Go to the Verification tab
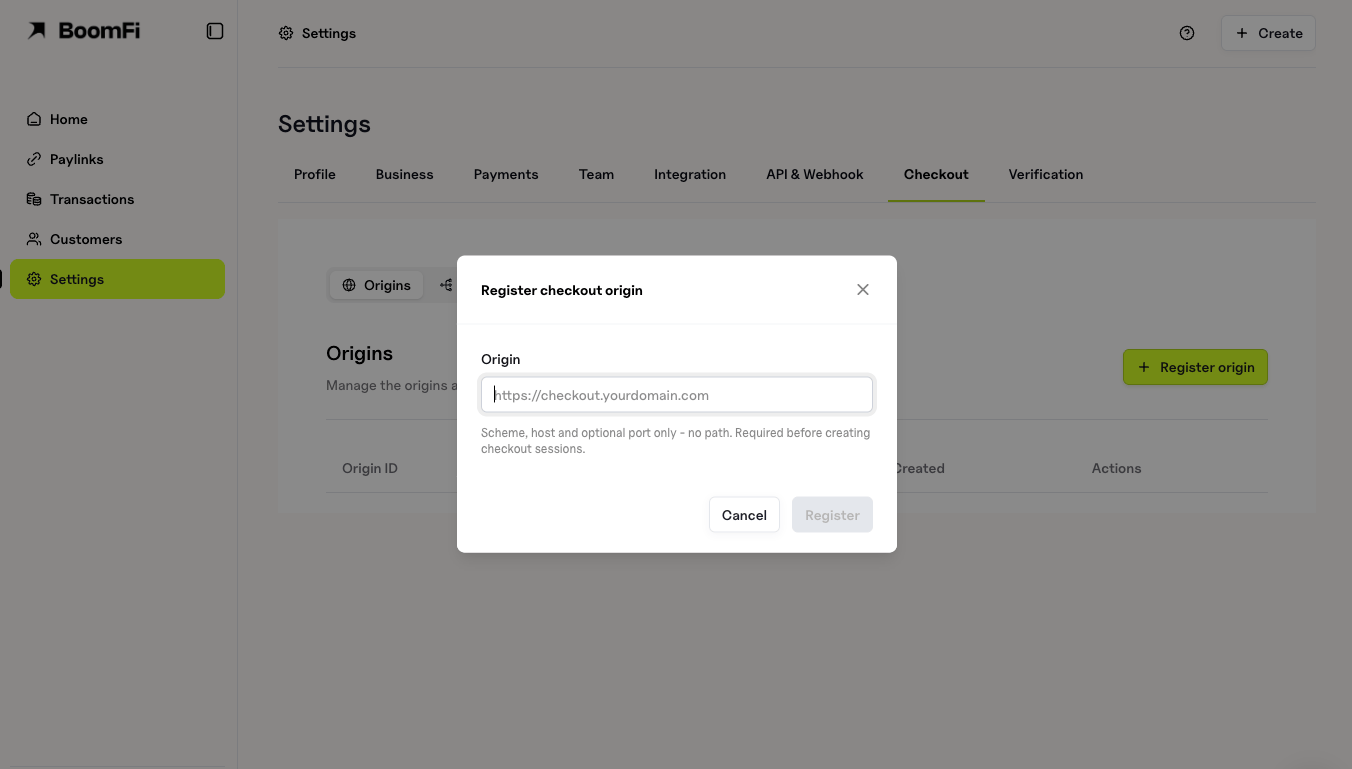1352x769 pixels. 1046,174
